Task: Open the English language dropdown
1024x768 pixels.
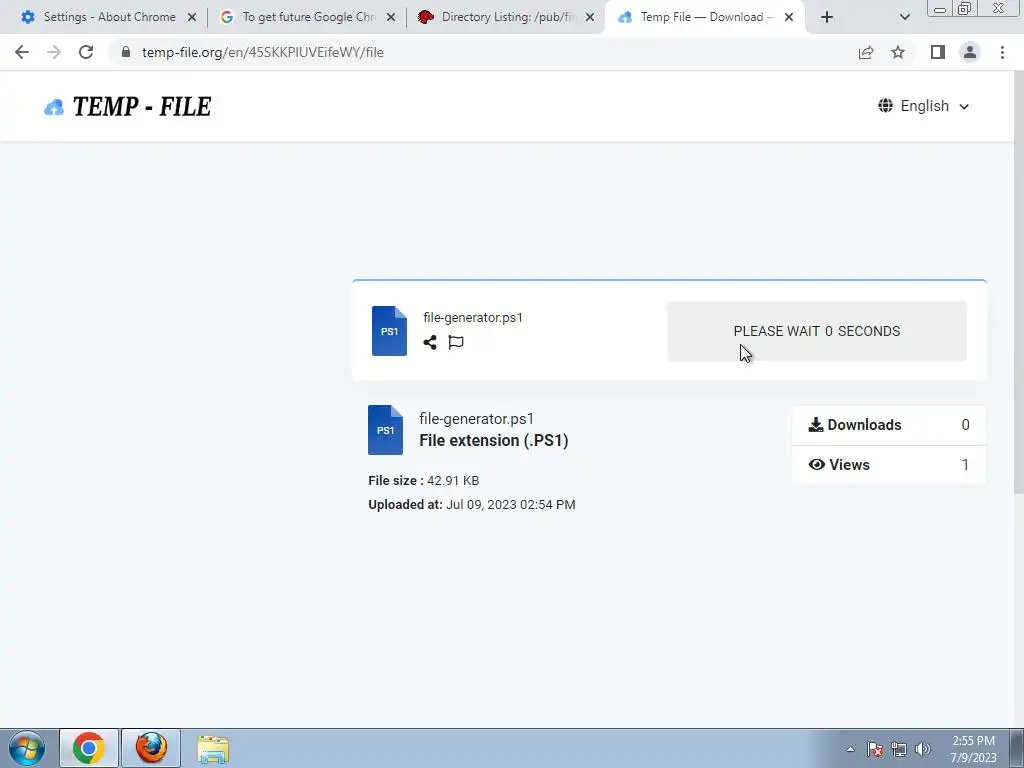Action: pyautogui.click(x=923, y=106)
